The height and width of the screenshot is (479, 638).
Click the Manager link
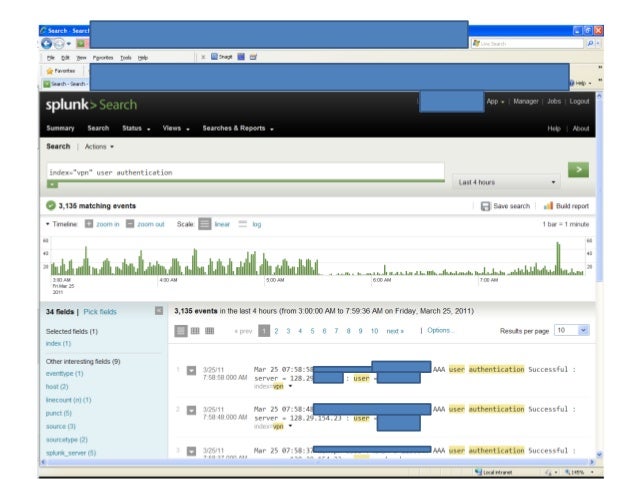[x=525, y=101]
